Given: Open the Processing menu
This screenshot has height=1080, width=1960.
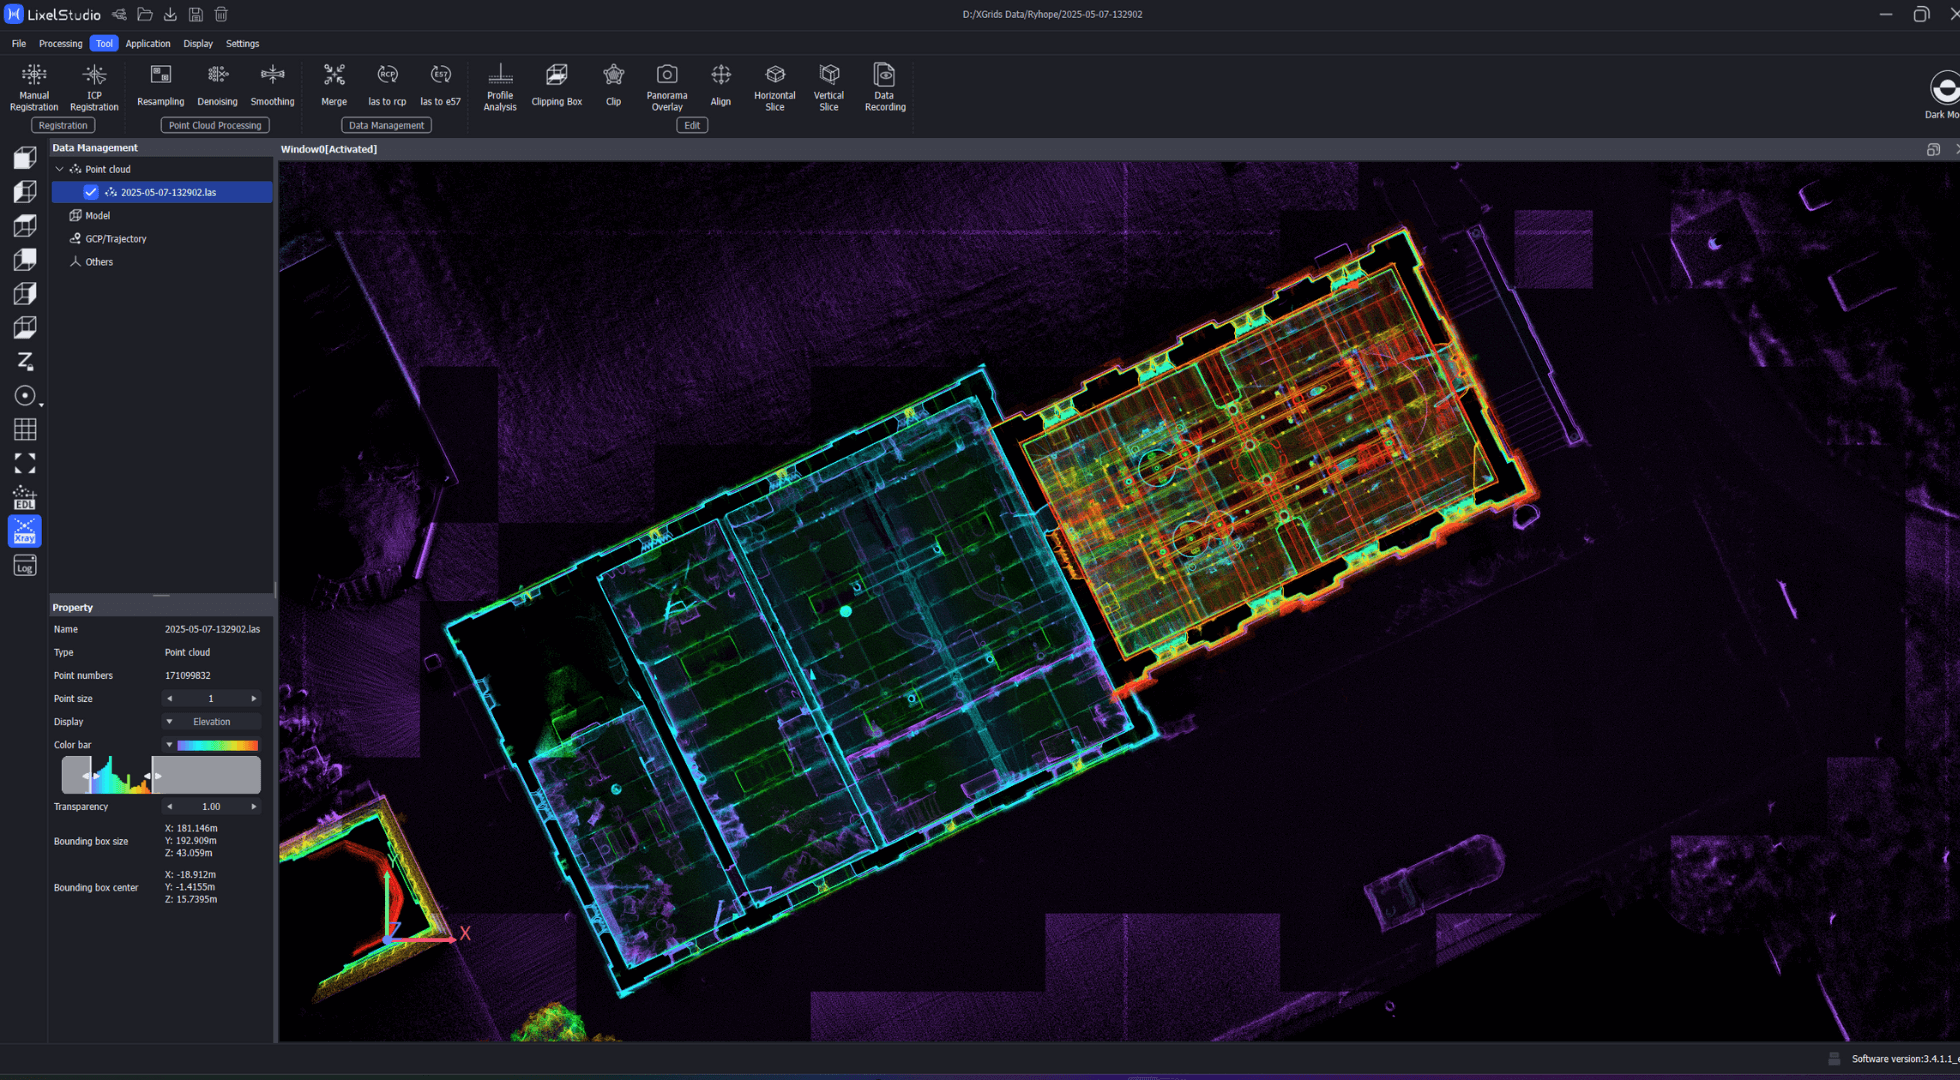Looking at the screenshot, I should click(x=60, y=43).
